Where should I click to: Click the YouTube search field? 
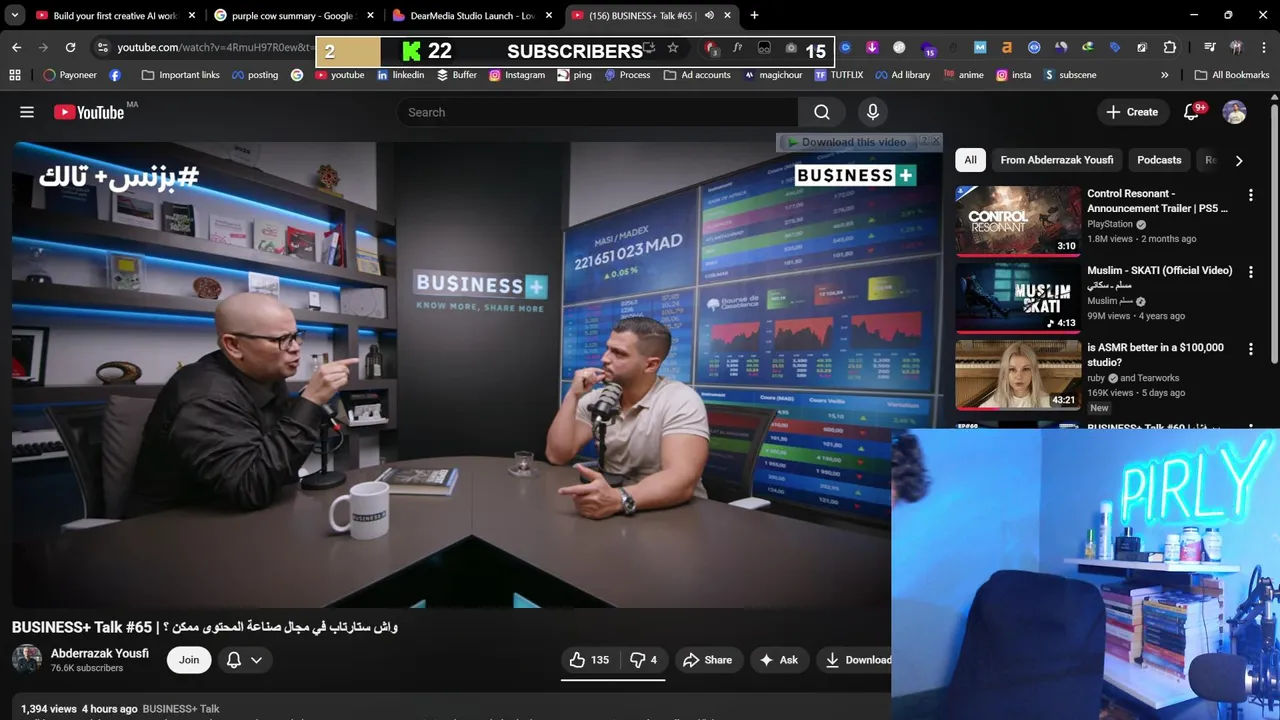(597, 112)
